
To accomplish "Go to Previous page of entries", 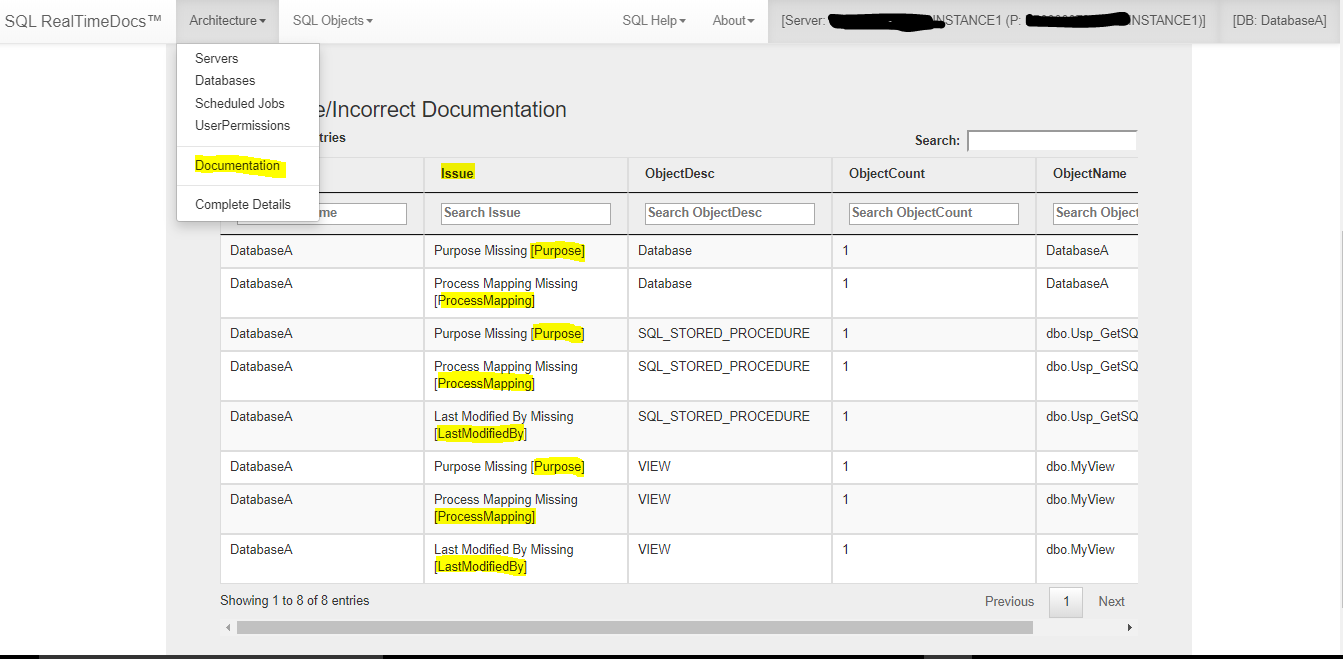I will coord(1009,601).
